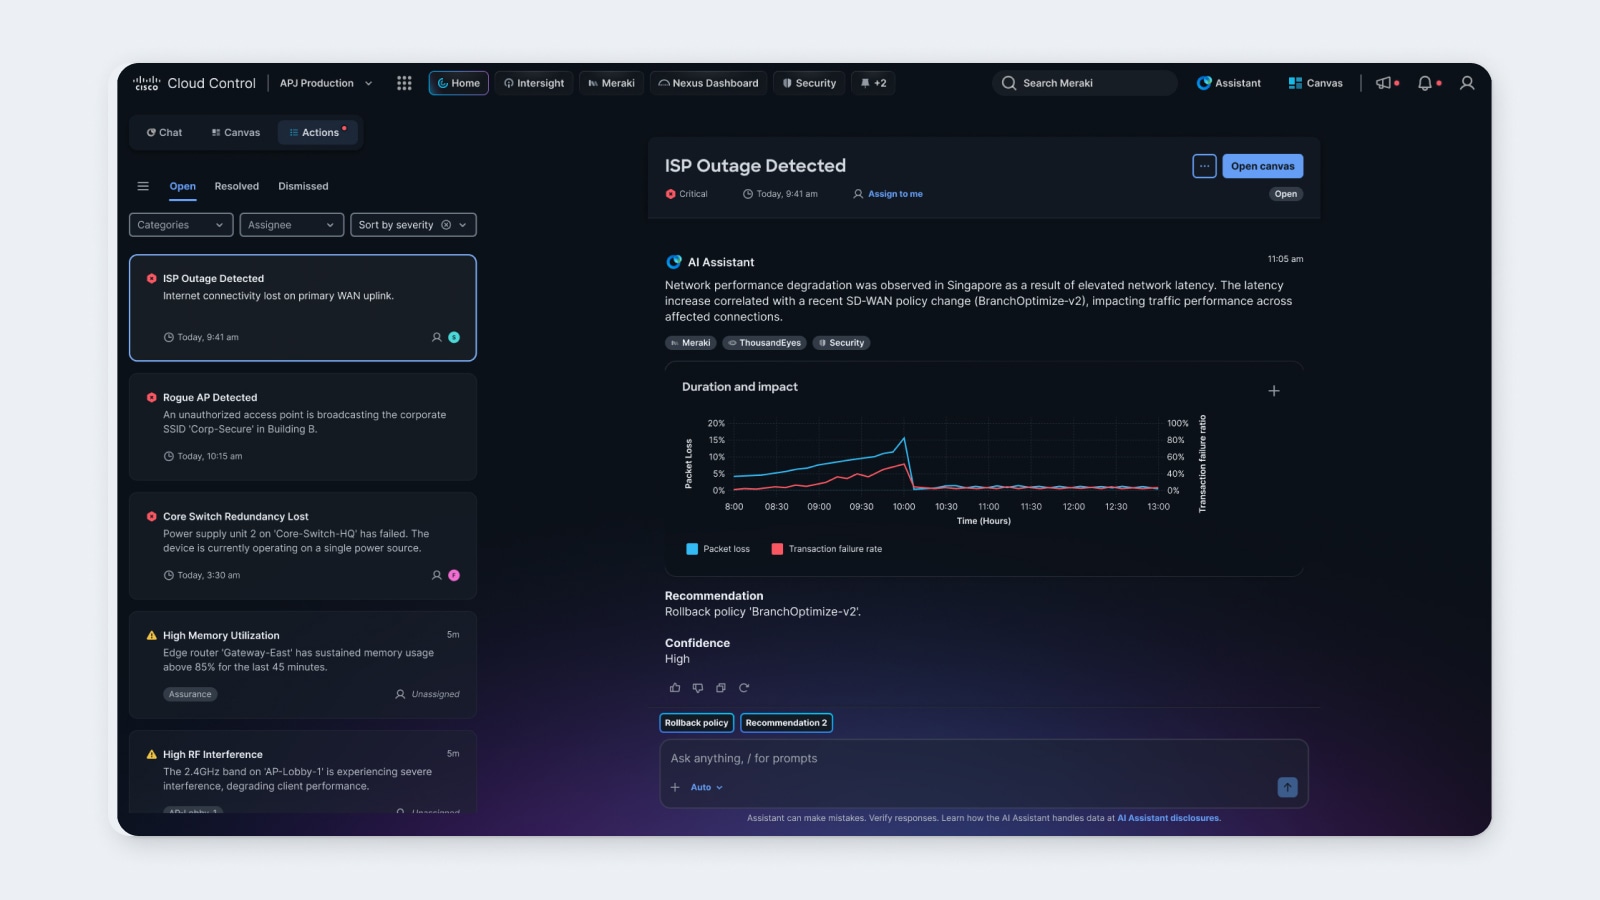Open the notifications bell

click(x=1425, y=83)
